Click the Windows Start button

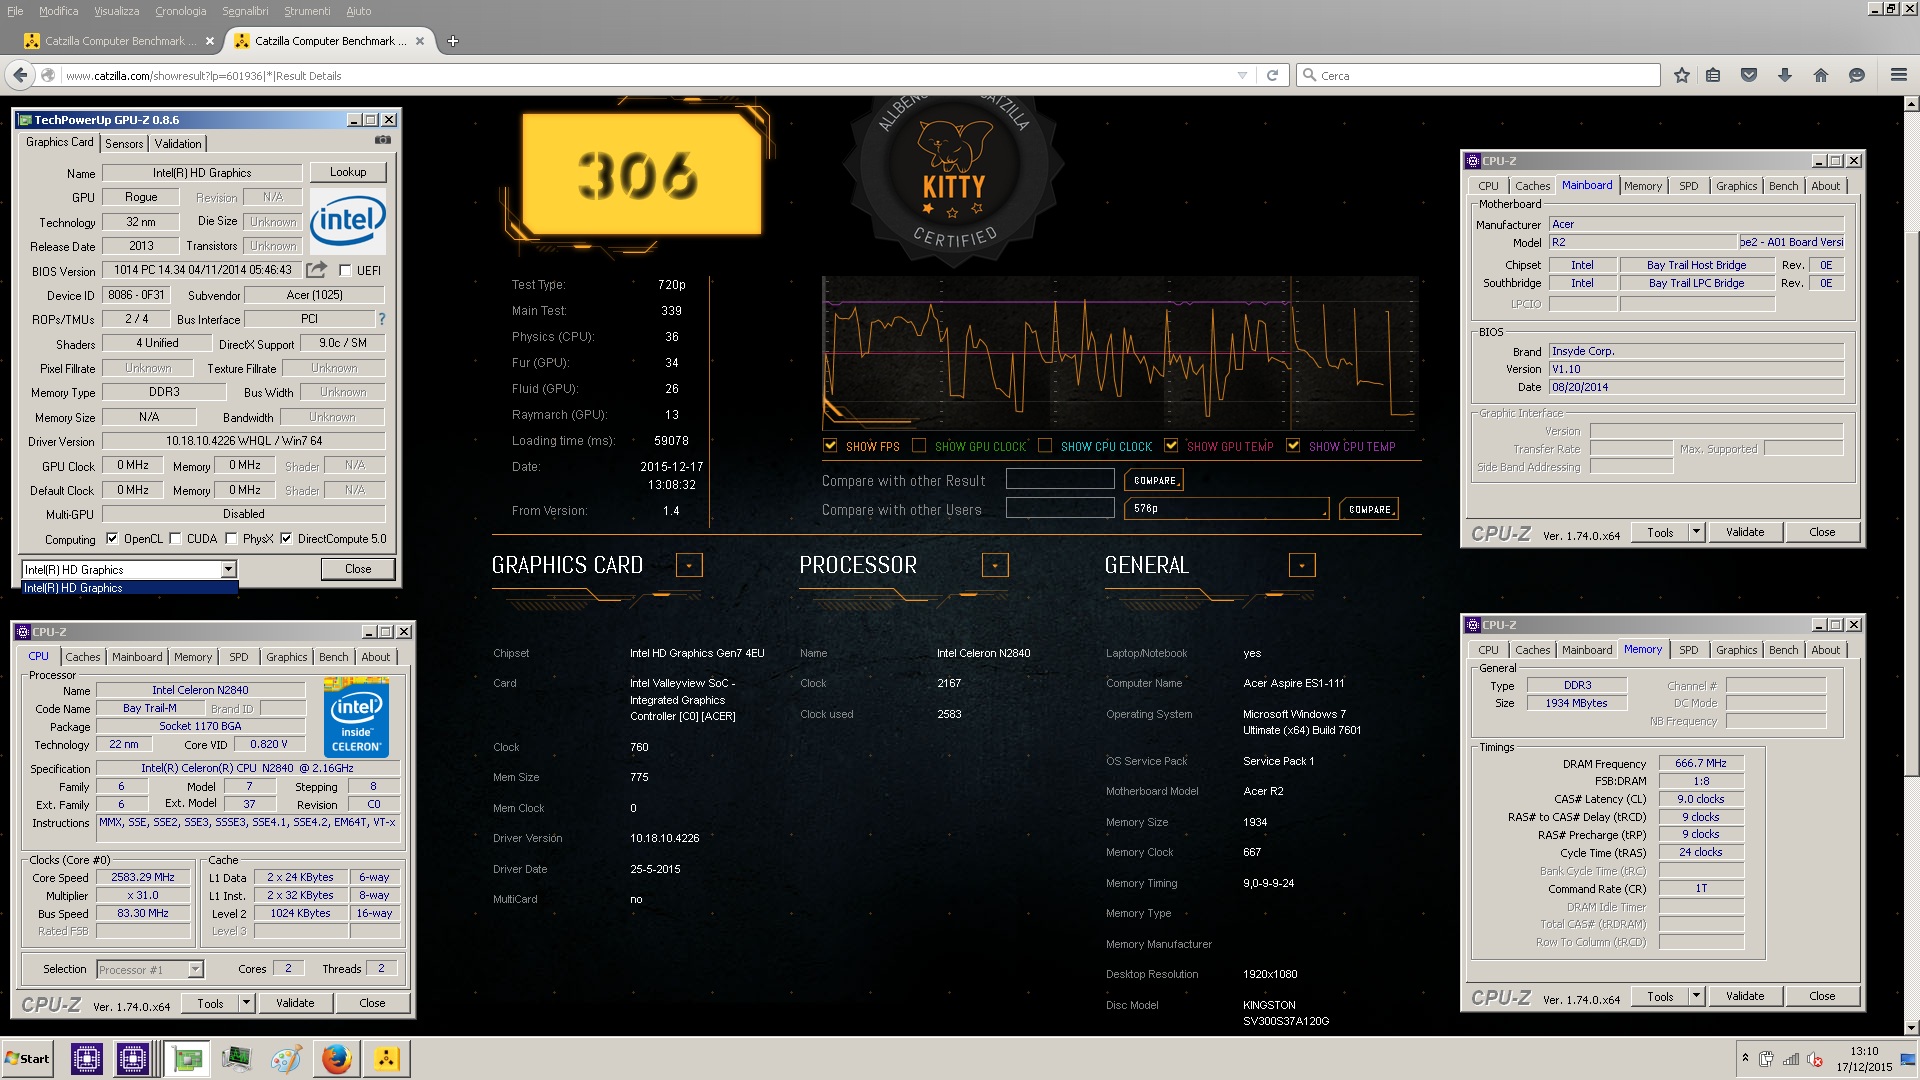(27, 1058)
